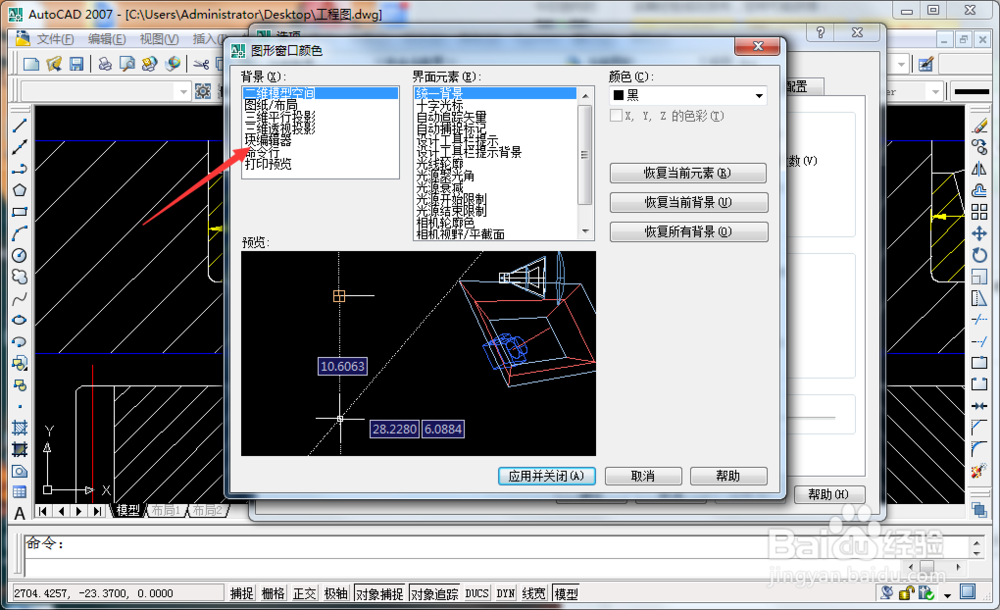1000x610 pixels.
Task: Click 恢复当前背景(U) button
Action: (x=688, y=202)
